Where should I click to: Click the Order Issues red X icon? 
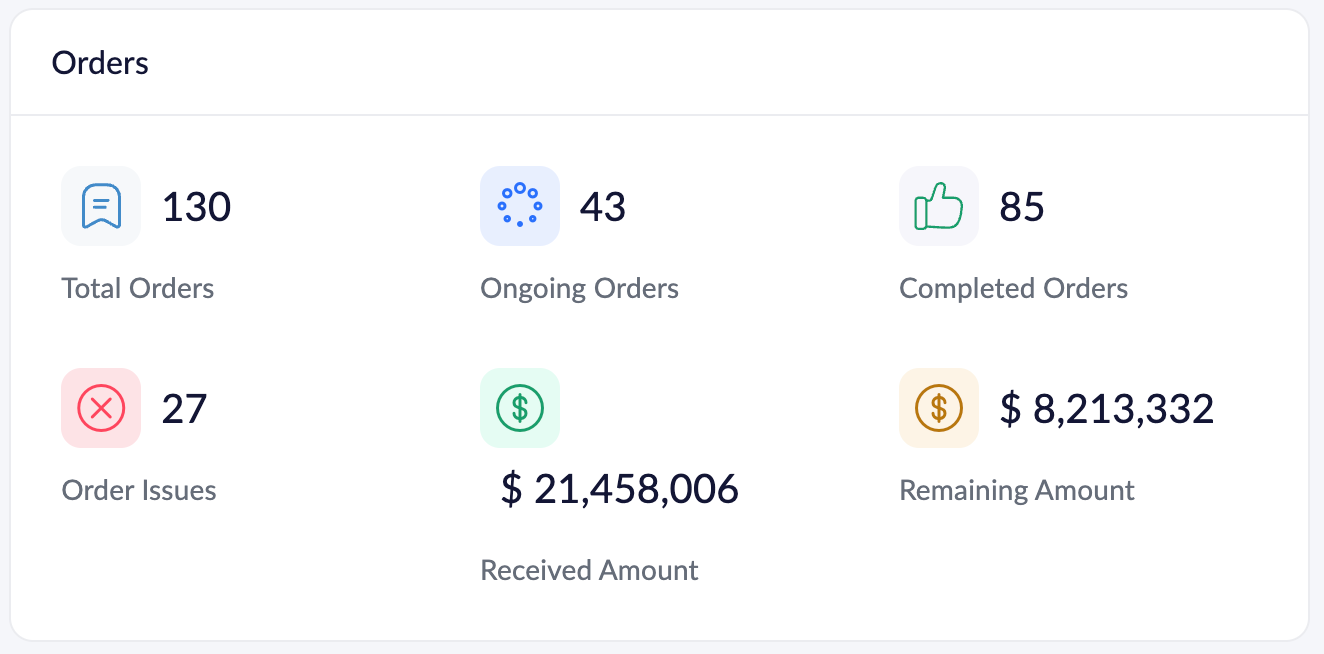pos(101,408)
